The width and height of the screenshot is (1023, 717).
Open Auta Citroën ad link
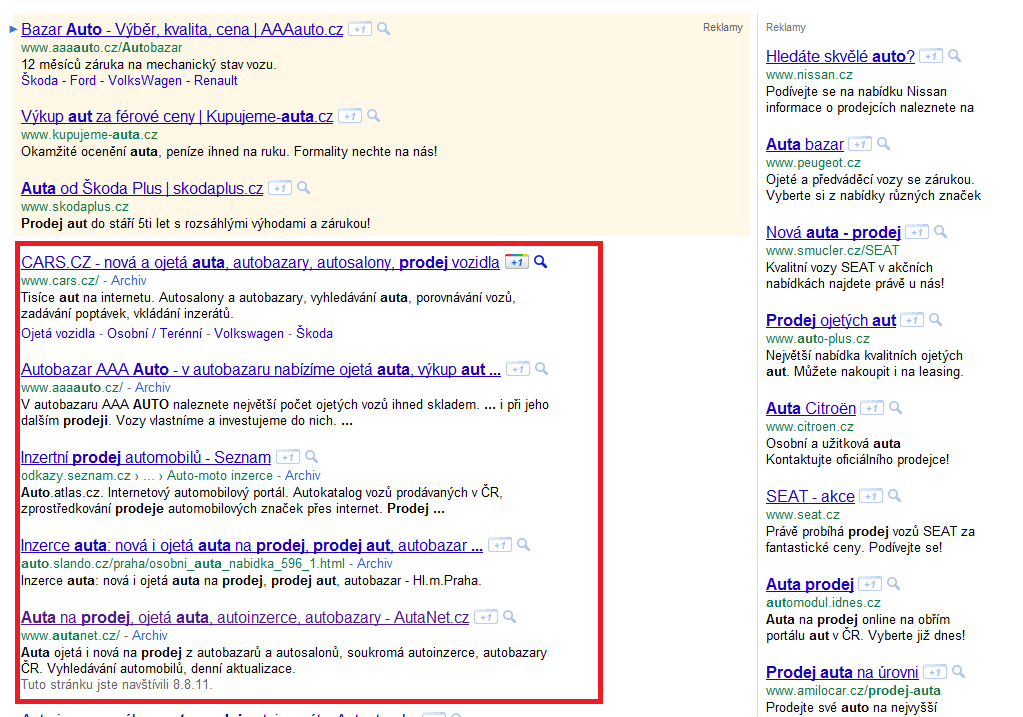(811, 409)
